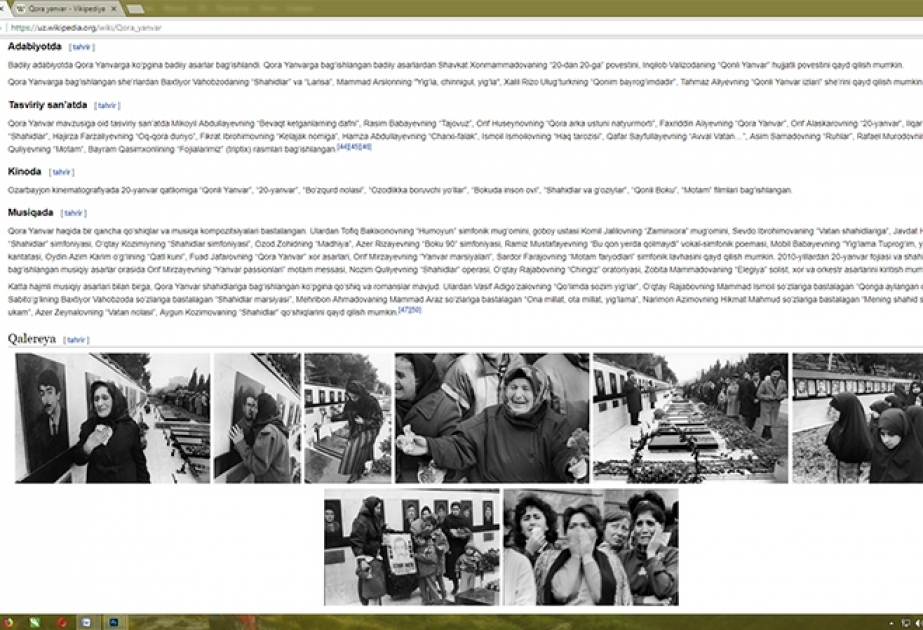Viewport: 923px width, 630px height.
Task: Open gallery photo of women in black veils
Action: (x=858, y=418)
